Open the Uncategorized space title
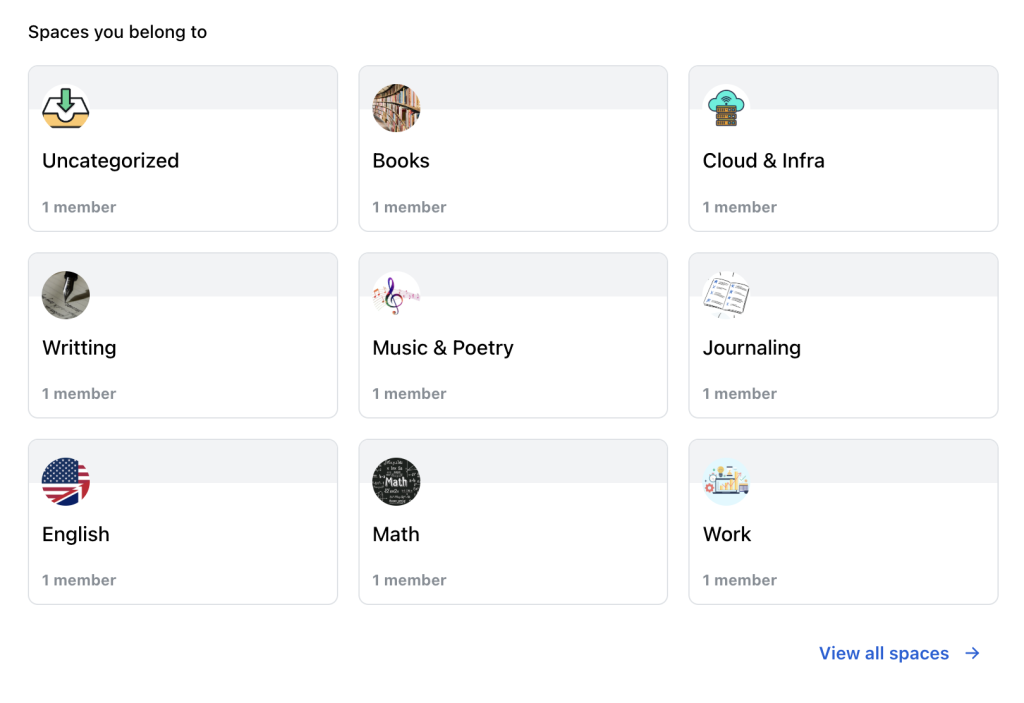This screenshot has height=703, width=1024. coord(110,161)
